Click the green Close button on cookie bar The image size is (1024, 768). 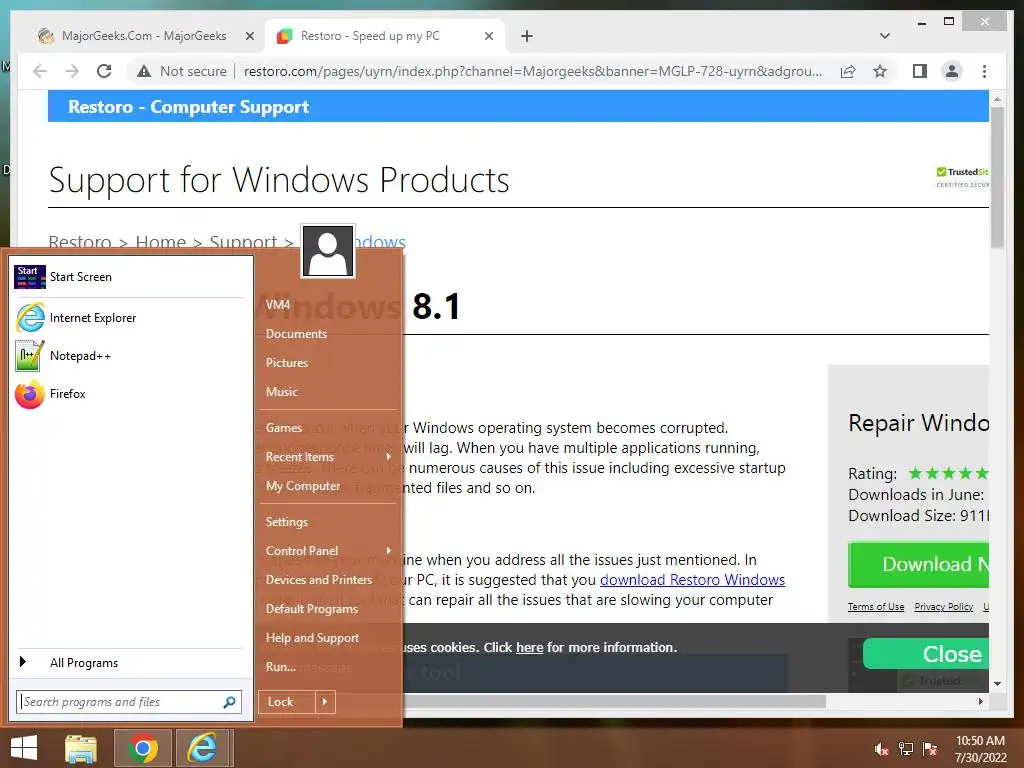click(926, 654)
